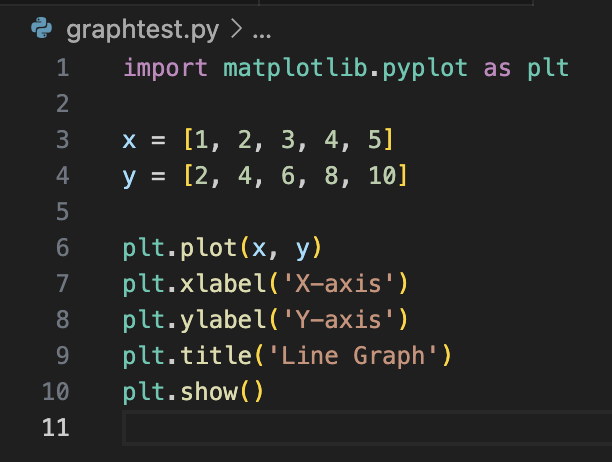Click 'pyplot' in the import statement

pyautogui.click(x=425, y=69)
